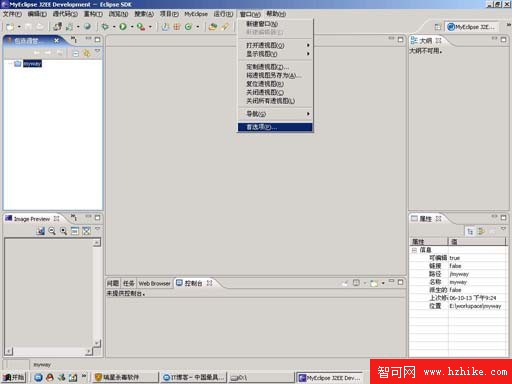Click Image Preview horizontal scrollbar right arrow
This screenshot has height=384, width=512.
(89, 351)
